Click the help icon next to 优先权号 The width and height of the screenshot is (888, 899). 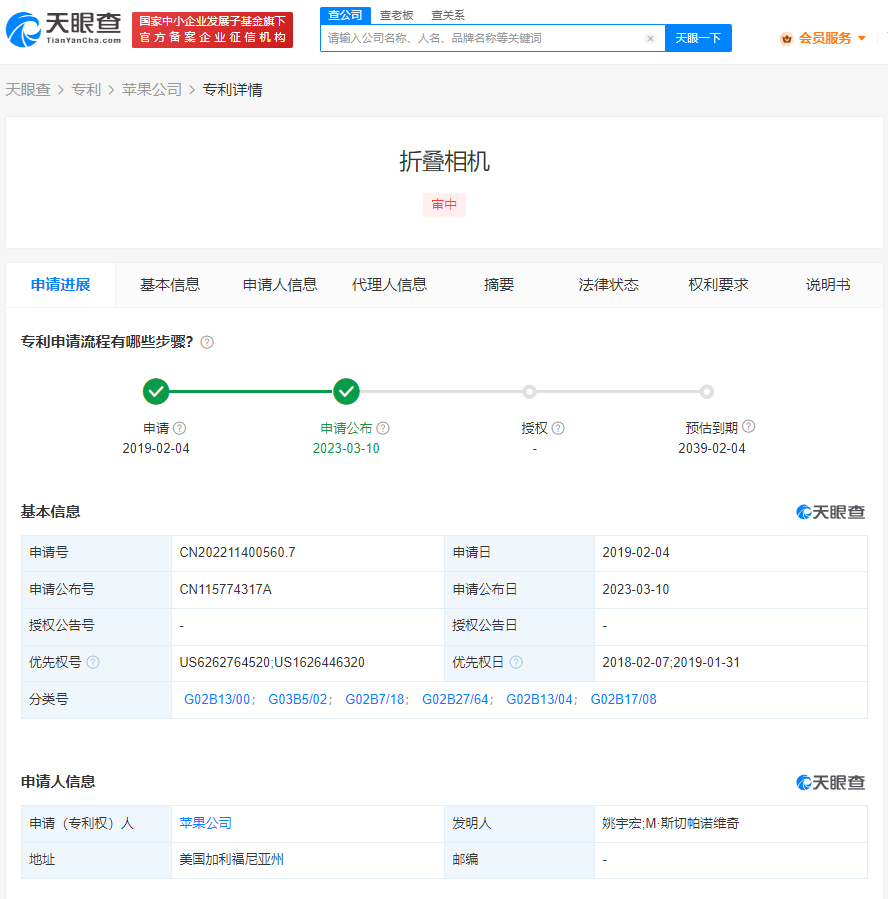93,662
